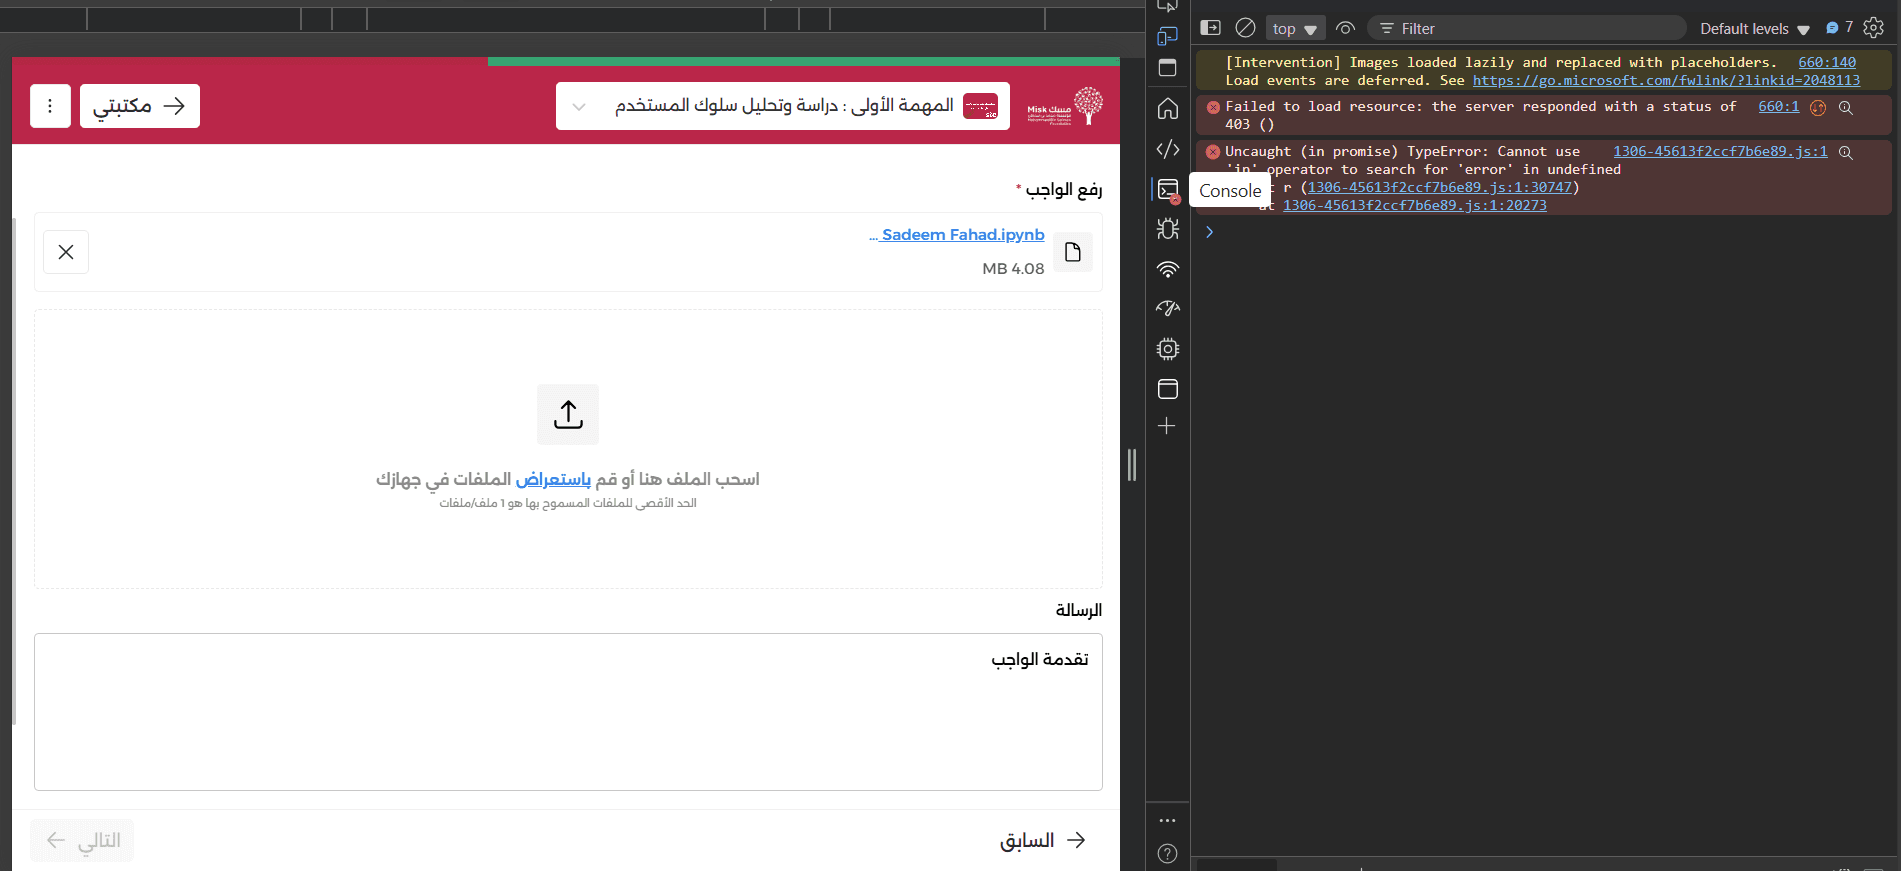Add more tools with the plus icon
1901x871 pixels.
[1166, 426]
